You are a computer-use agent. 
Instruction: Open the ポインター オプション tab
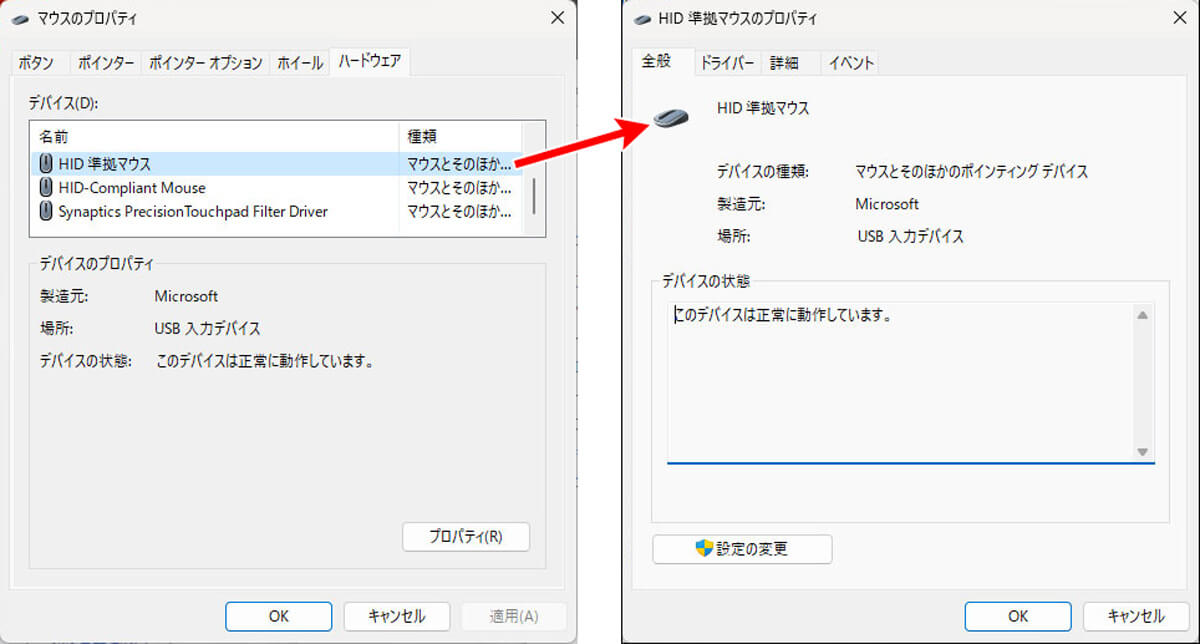tap(205, 63)
